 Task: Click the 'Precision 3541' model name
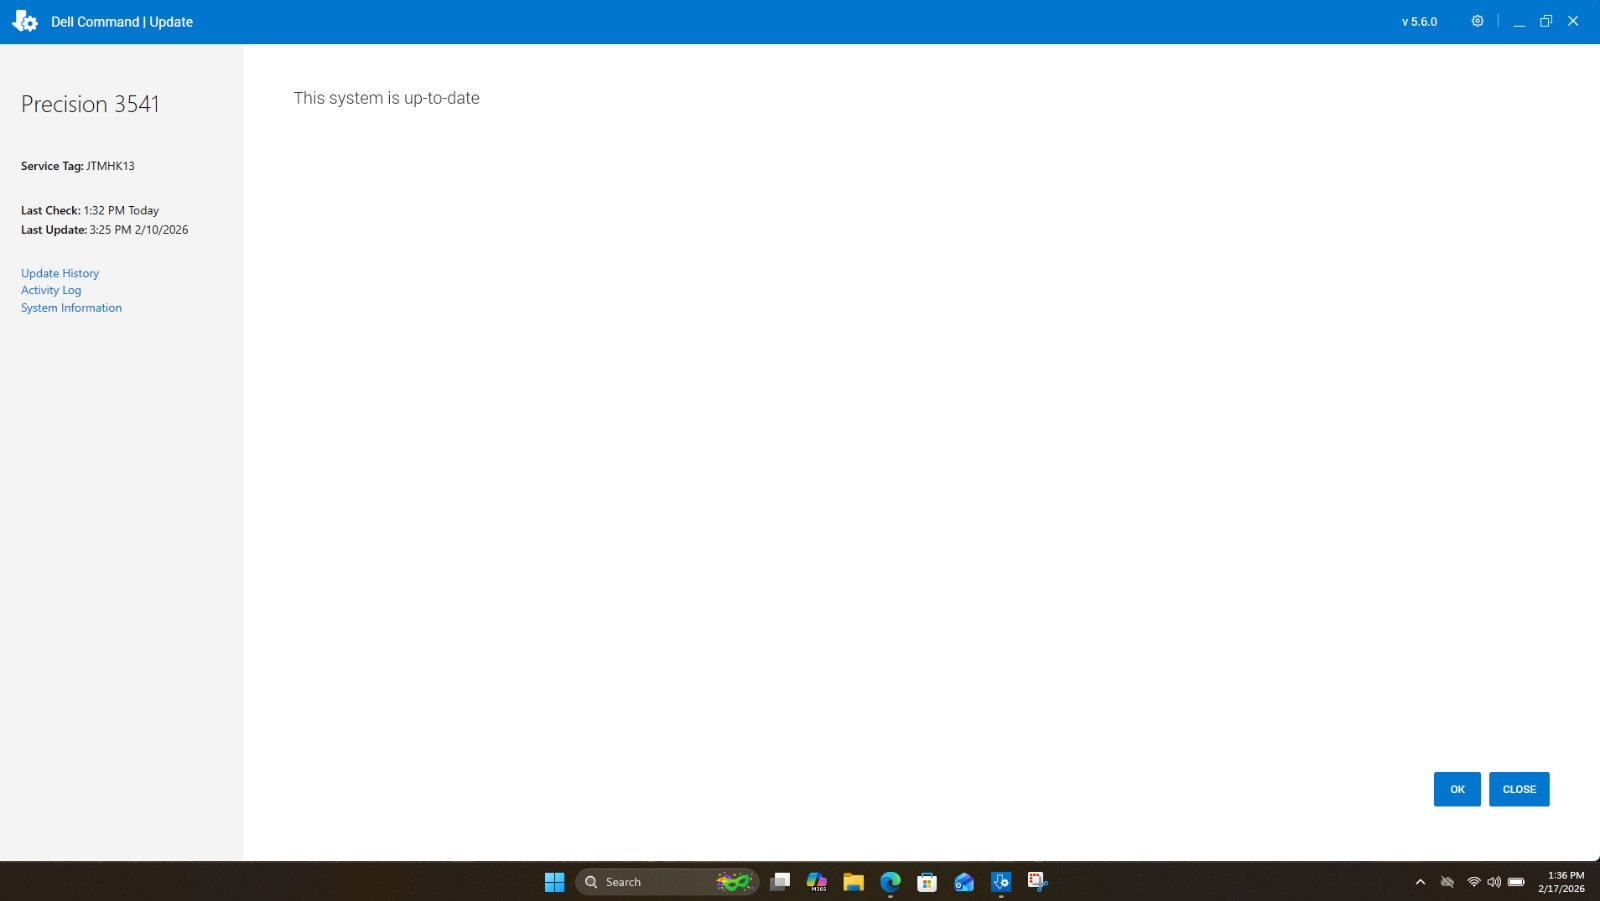click(90, 104)
